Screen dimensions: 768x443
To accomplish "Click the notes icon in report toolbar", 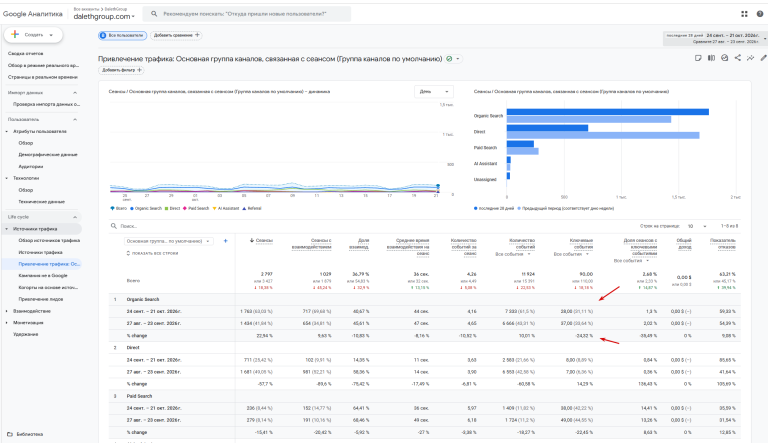I will coord(698,58).
